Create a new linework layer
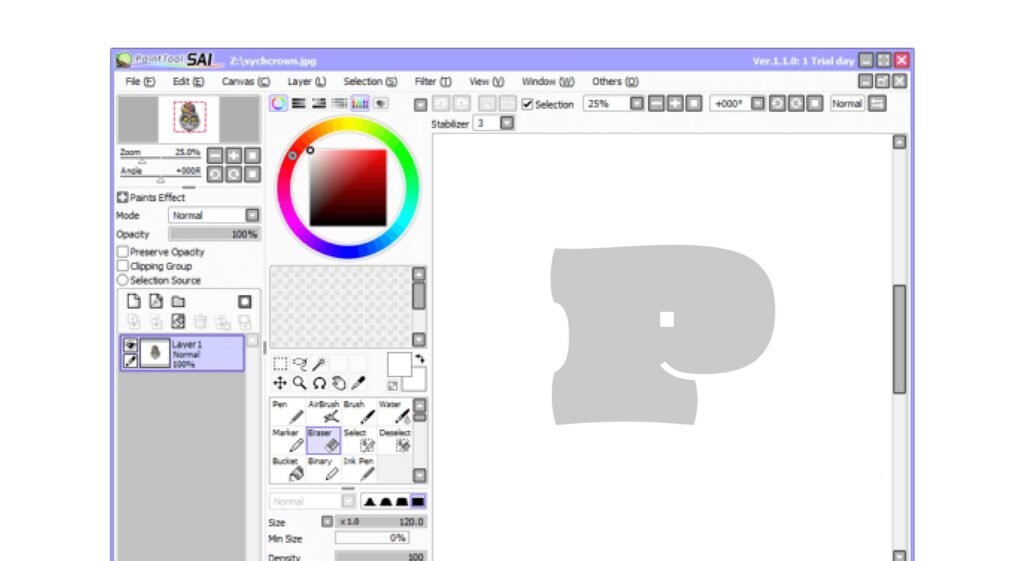Image resolution: width=1024 pixels, height=561 pixels. tap(156, 301)
